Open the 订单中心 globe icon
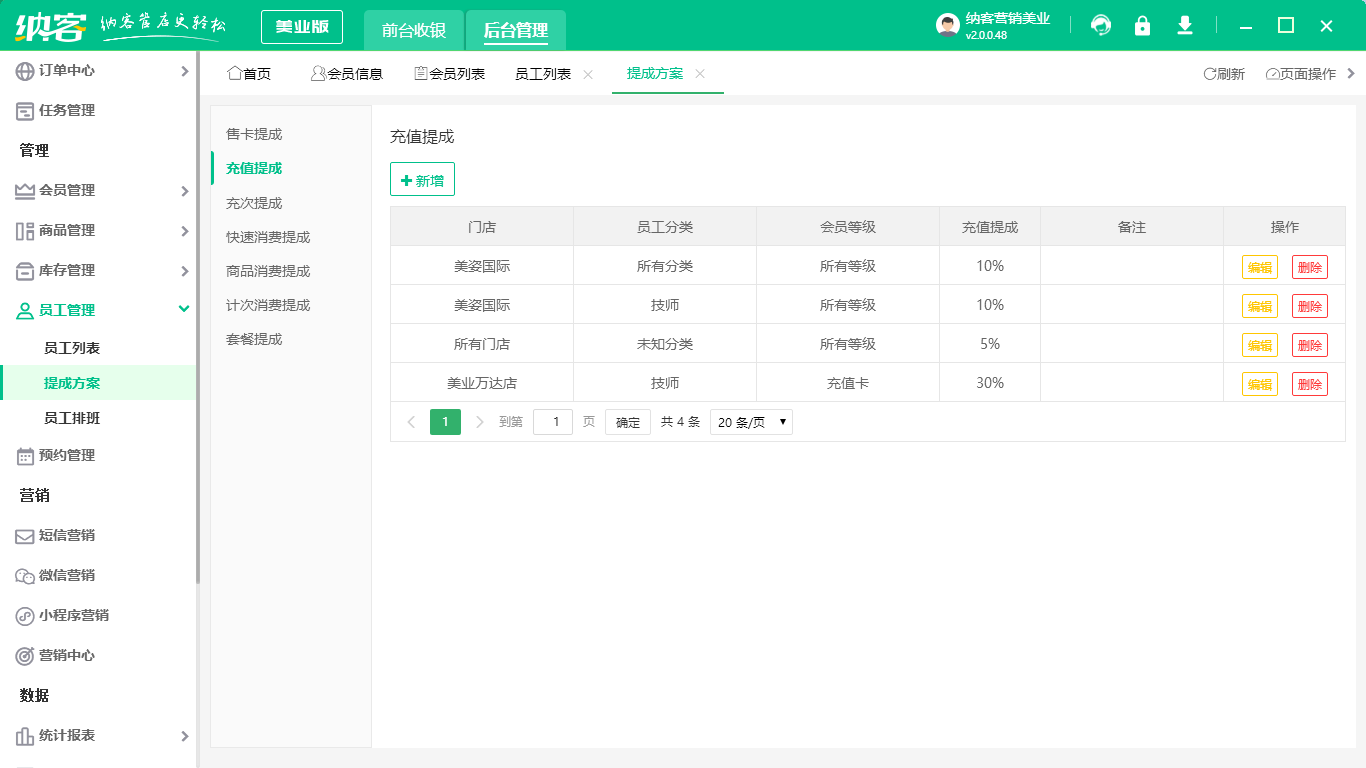1366x768 pixels. click(25, 71)
